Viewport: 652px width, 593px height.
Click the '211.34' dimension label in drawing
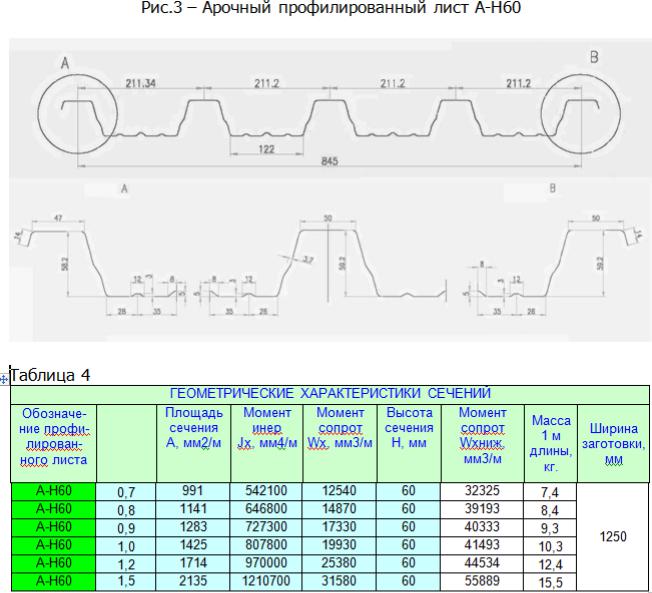click(x=141, y=83)
